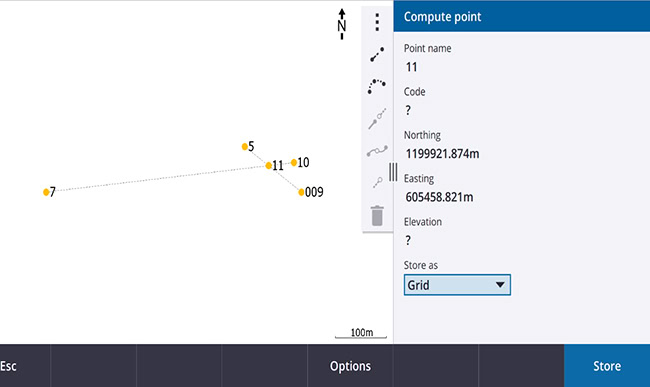Viewport: 650px width, 387px height.
Task: Tap the Store button
Action: pos(607,366)
